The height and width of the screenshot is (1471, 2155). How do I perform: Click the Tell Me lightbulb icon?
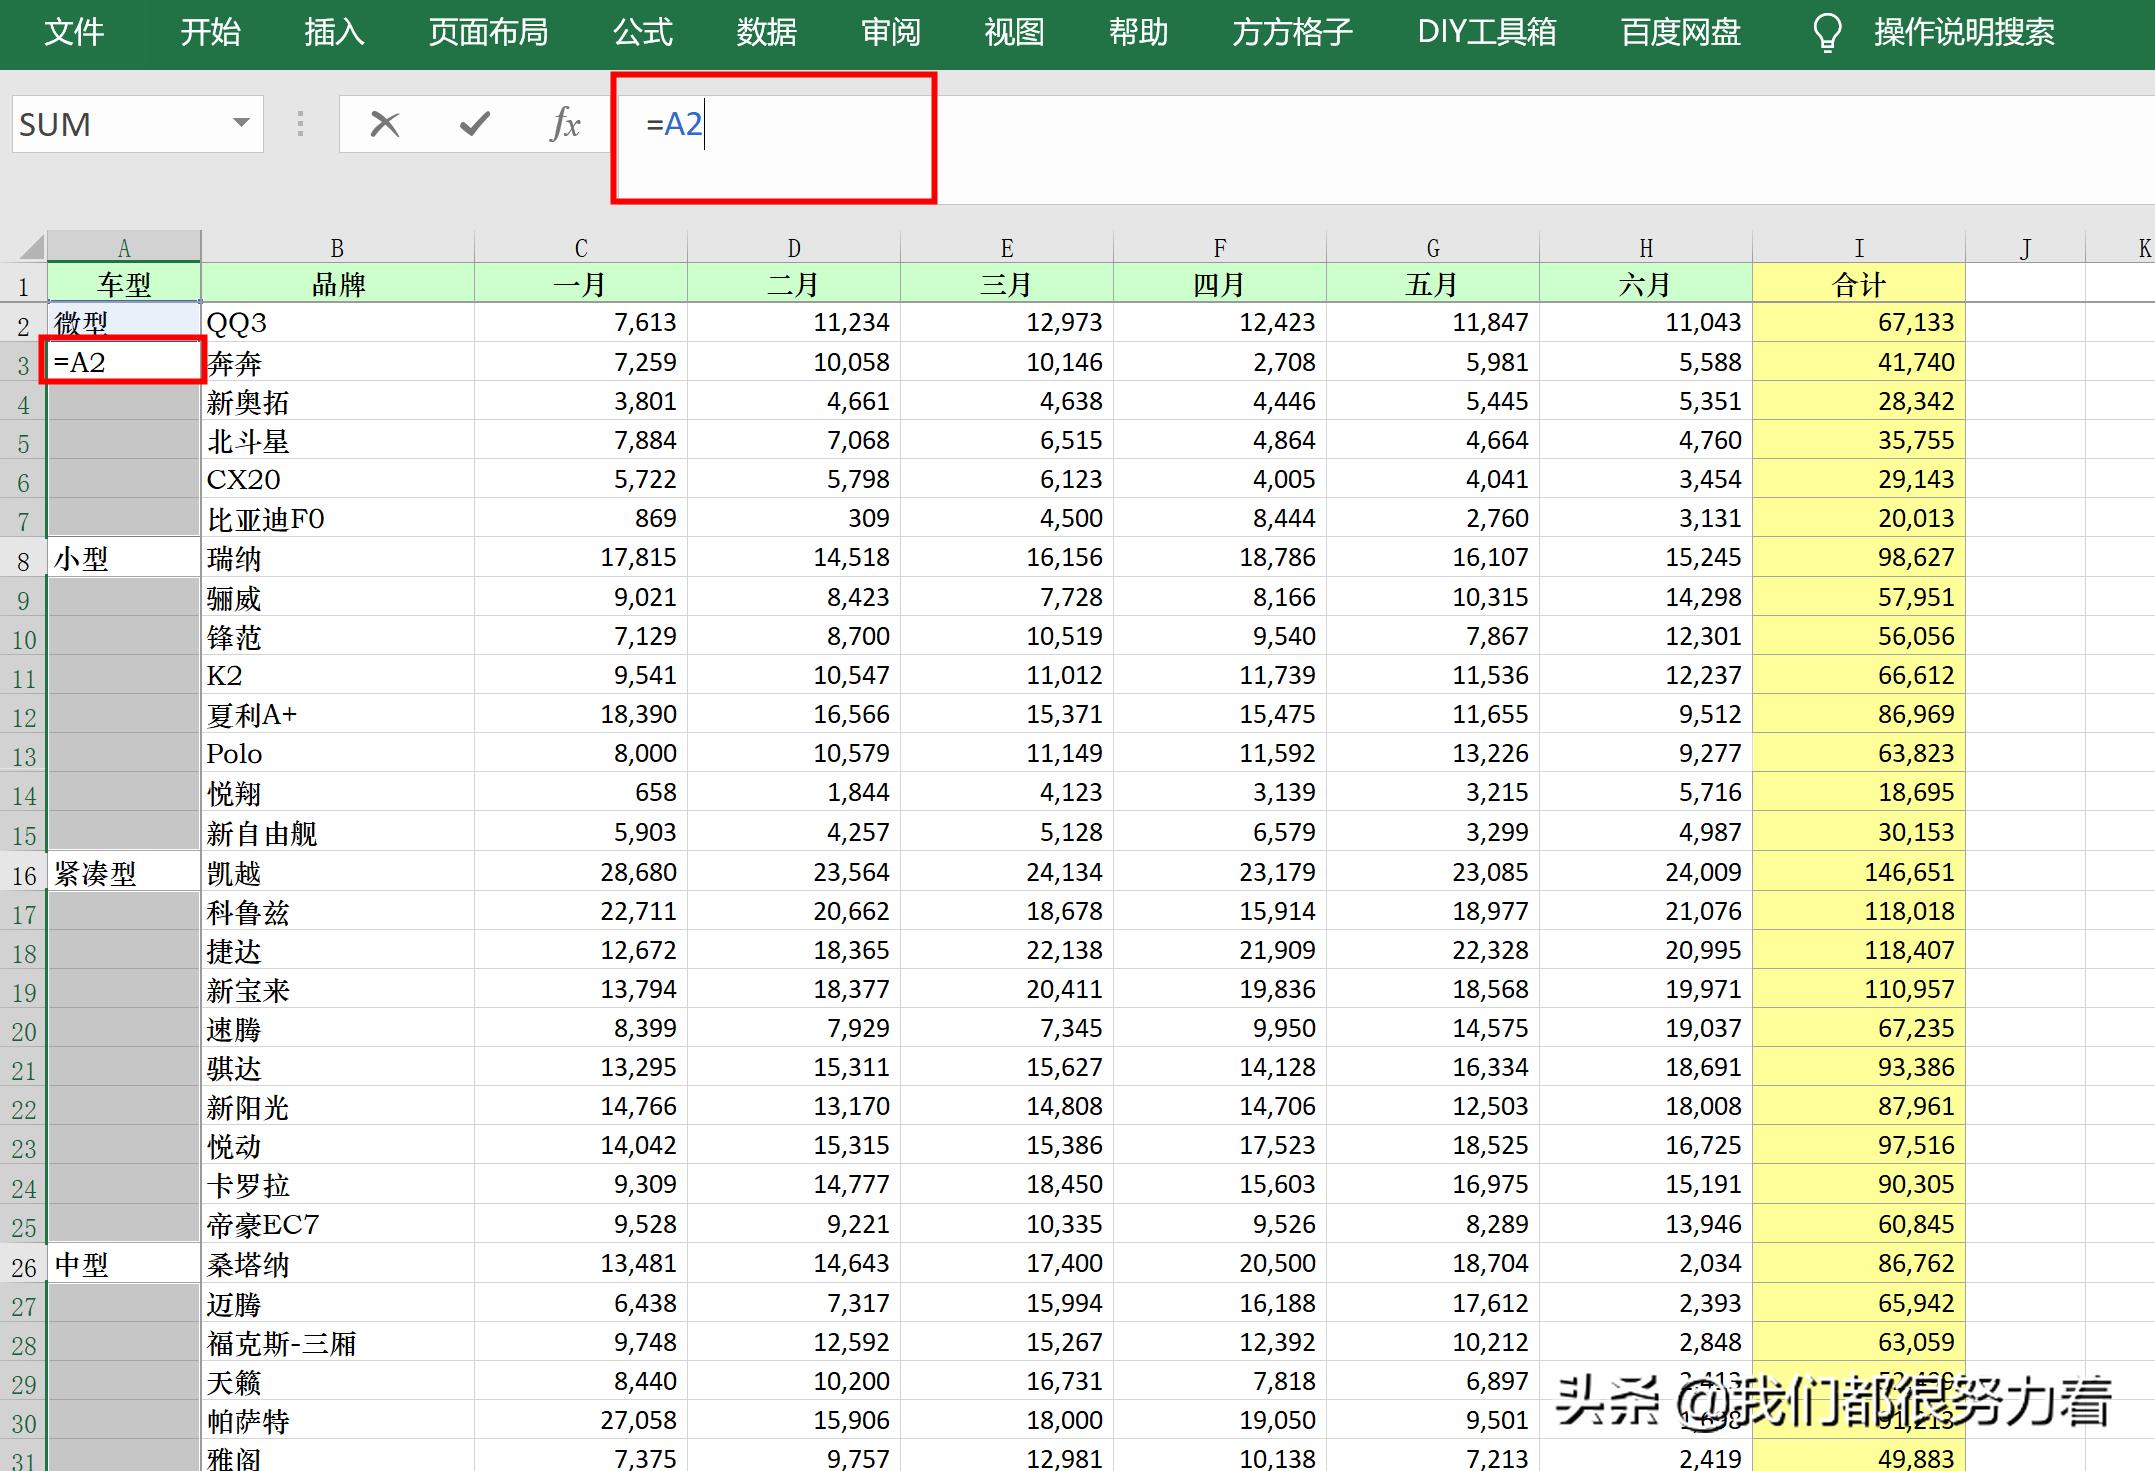[x=1828, y=33]
